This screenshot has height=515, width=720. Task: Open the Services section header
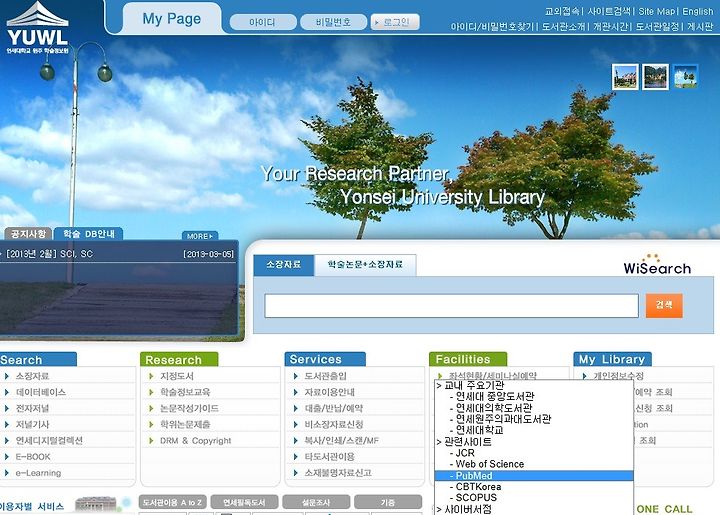325,359
